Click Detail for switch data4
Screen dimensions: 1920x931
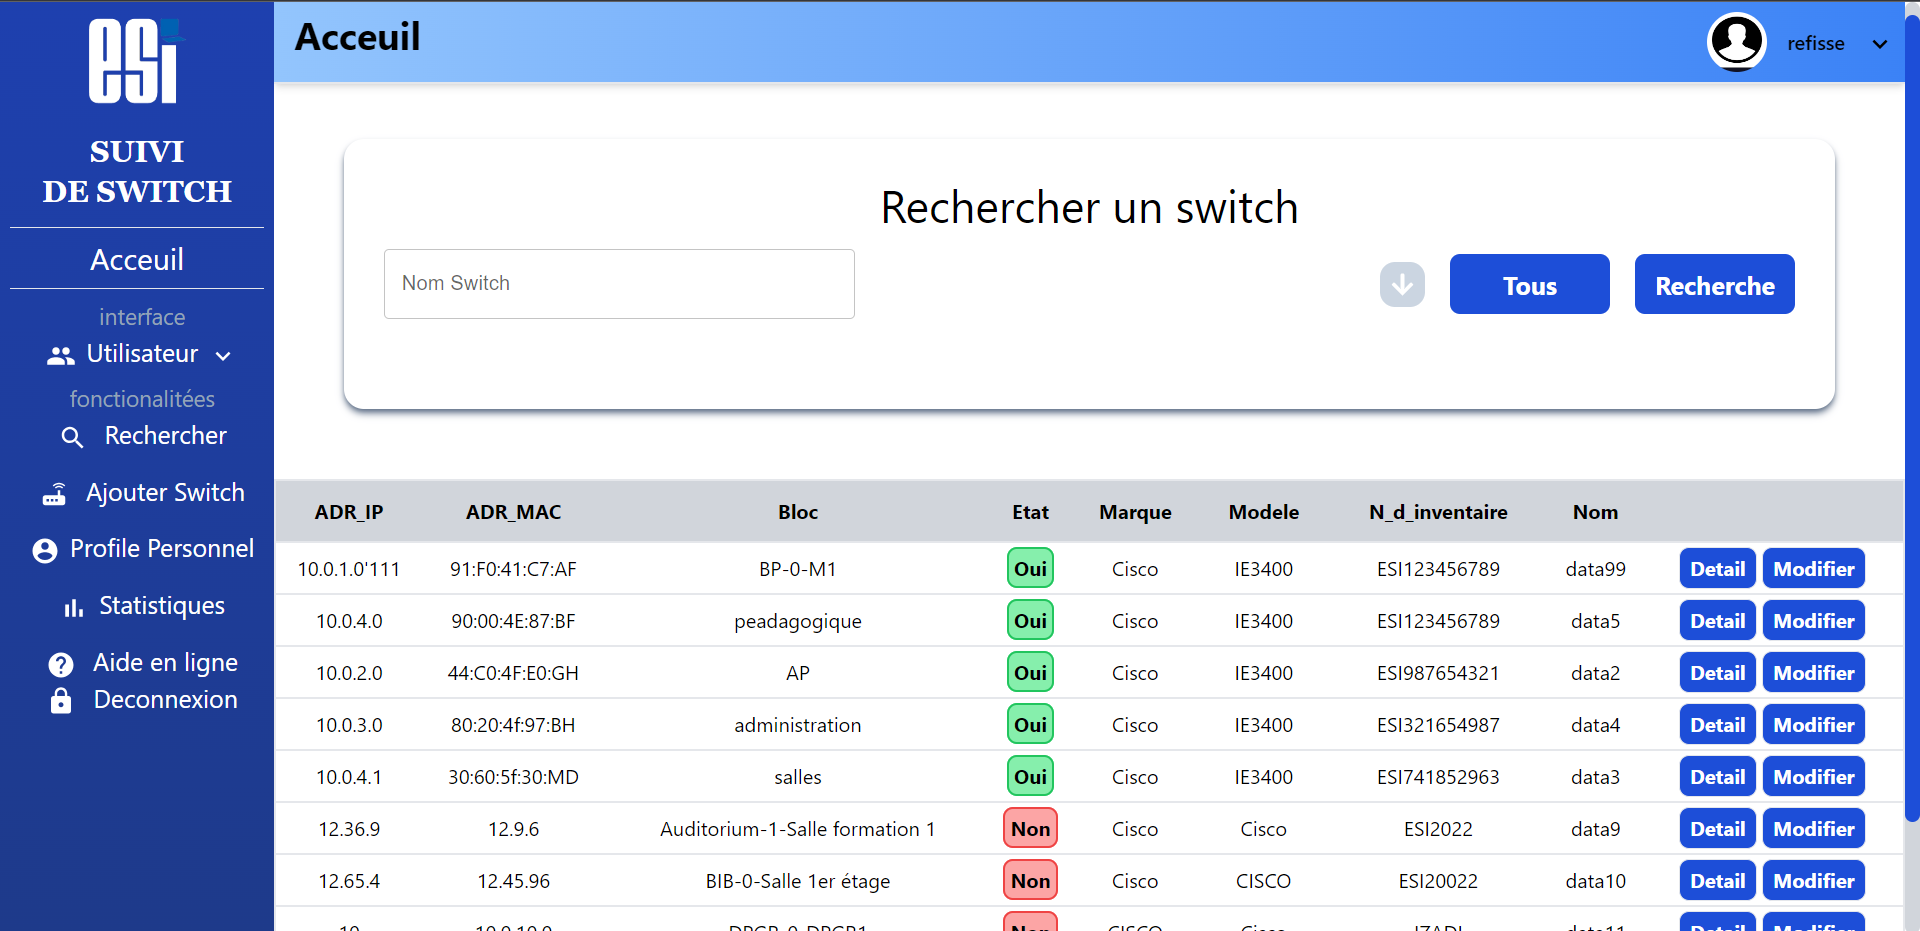[x=1716, y=724]
